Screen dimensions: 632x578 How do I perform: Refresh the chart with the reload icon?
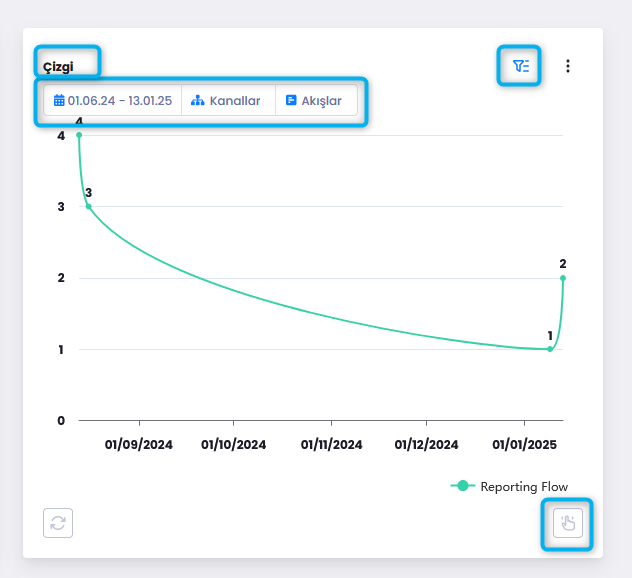coord(58,523)
